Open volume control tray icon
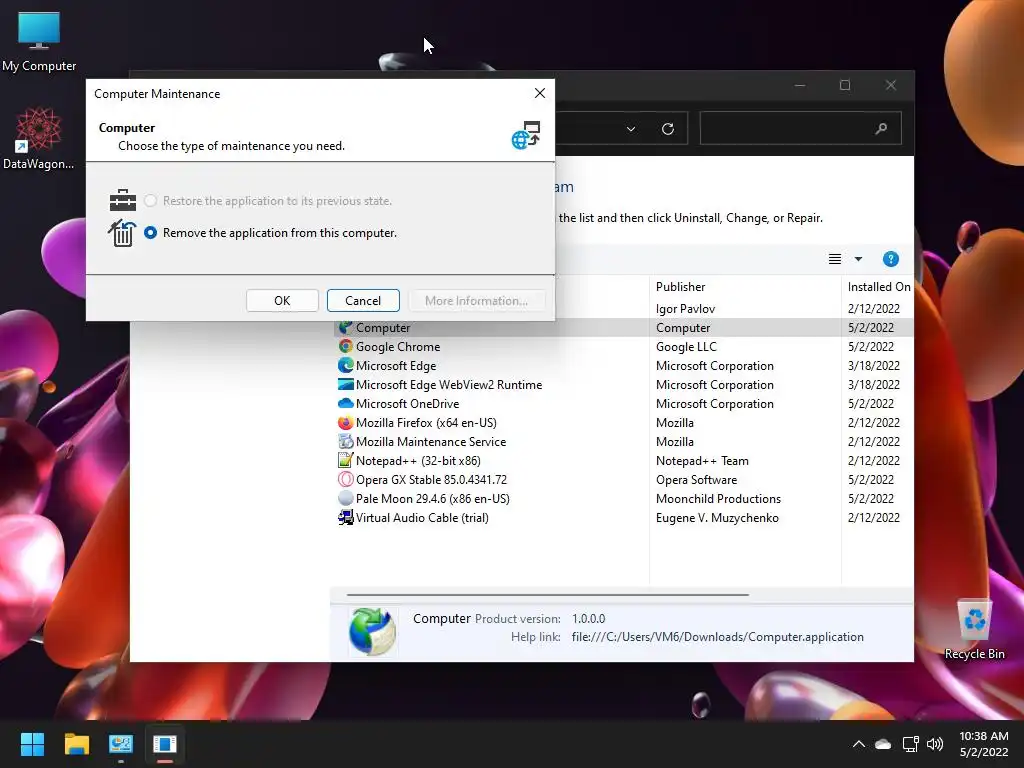1024x768 pixels. point(935,744)
